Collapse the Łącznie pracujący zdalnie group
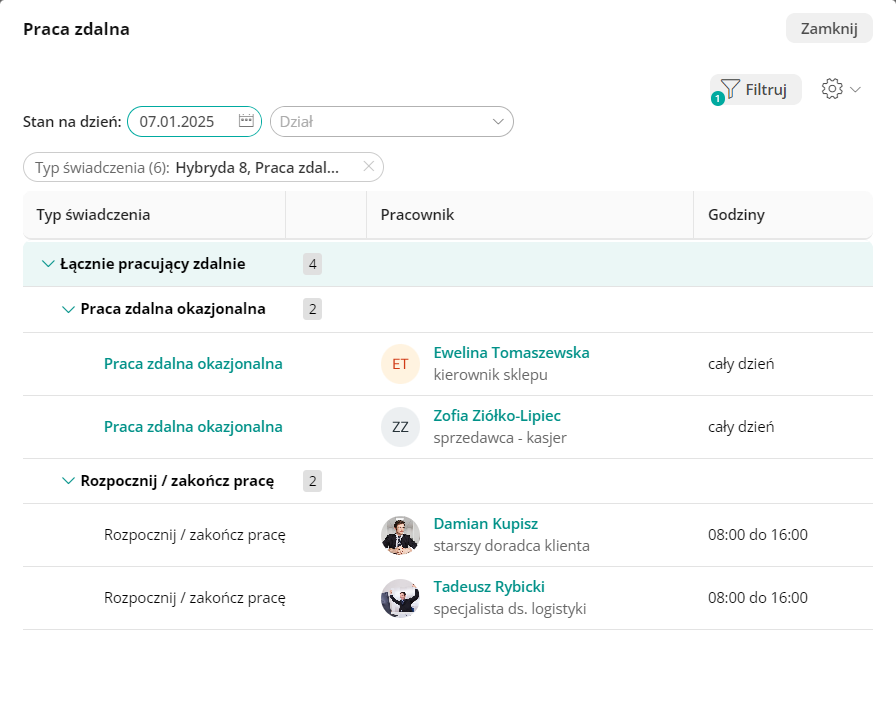The height and width of the screenshot is (713, 896). click(48, 264)
